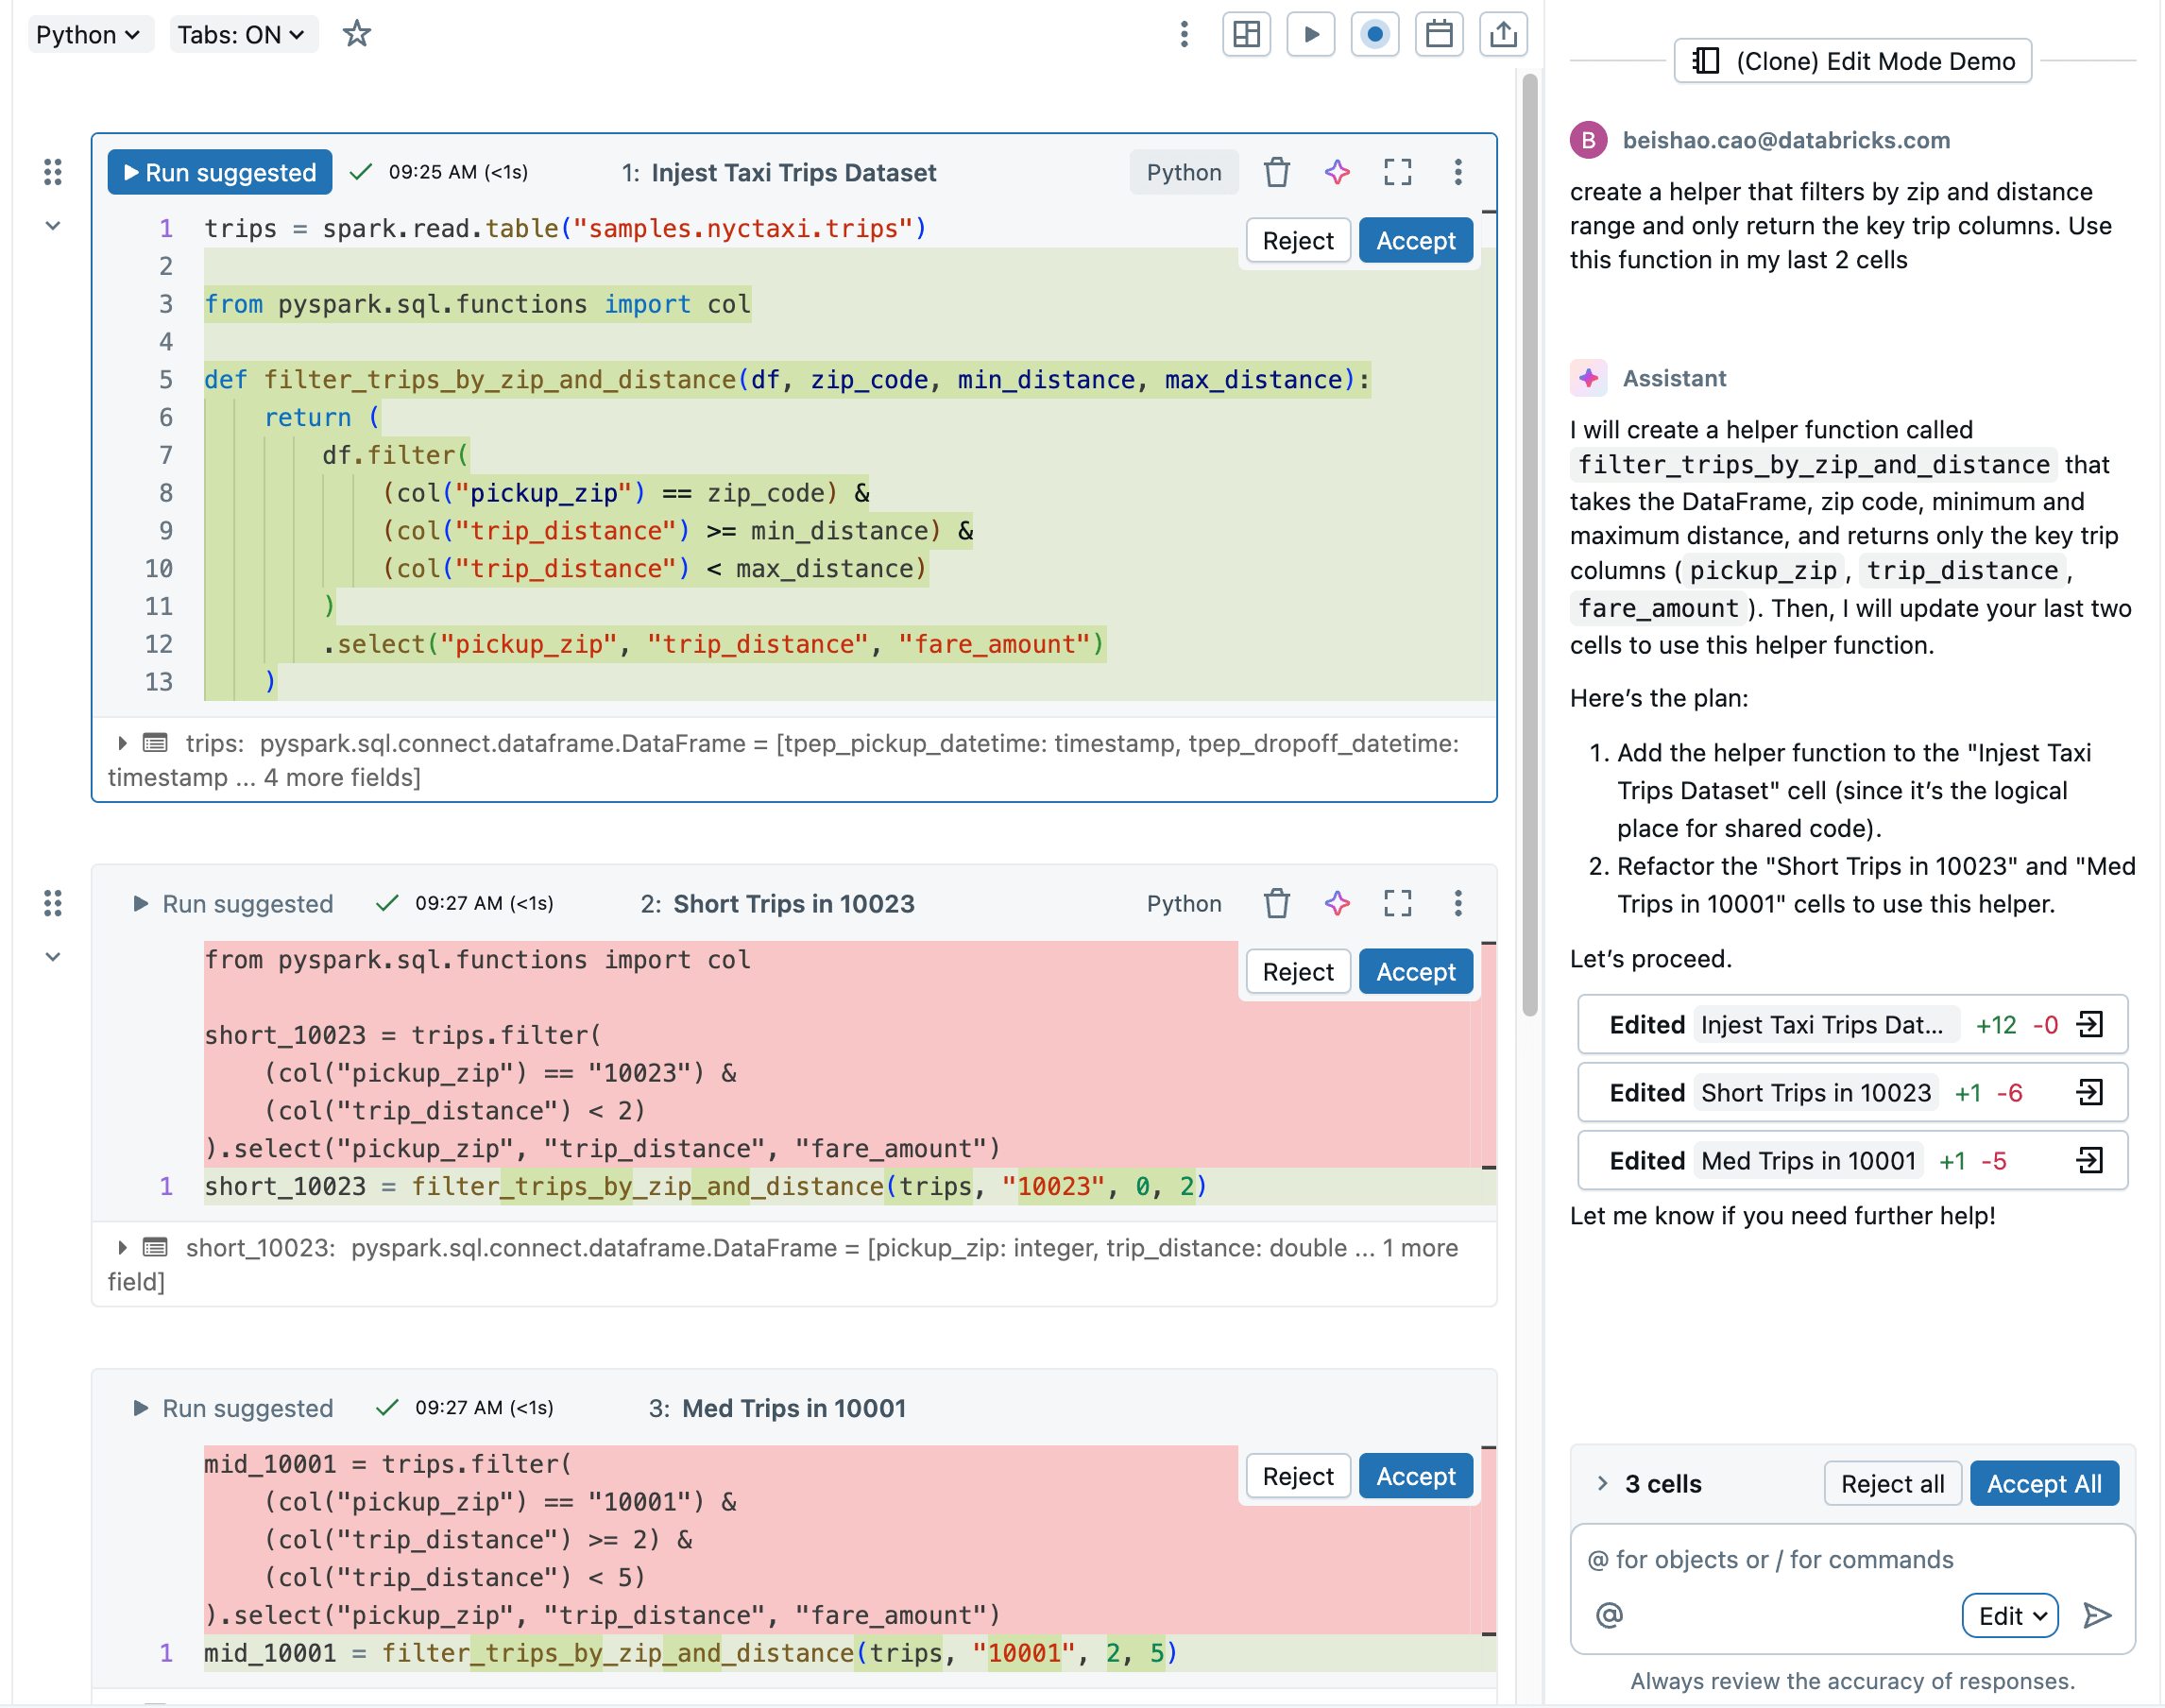Open the side-by-side layout grid icon
Image resolution: width=2165 pixels, height=1708 pixels.
(1246, 35)
